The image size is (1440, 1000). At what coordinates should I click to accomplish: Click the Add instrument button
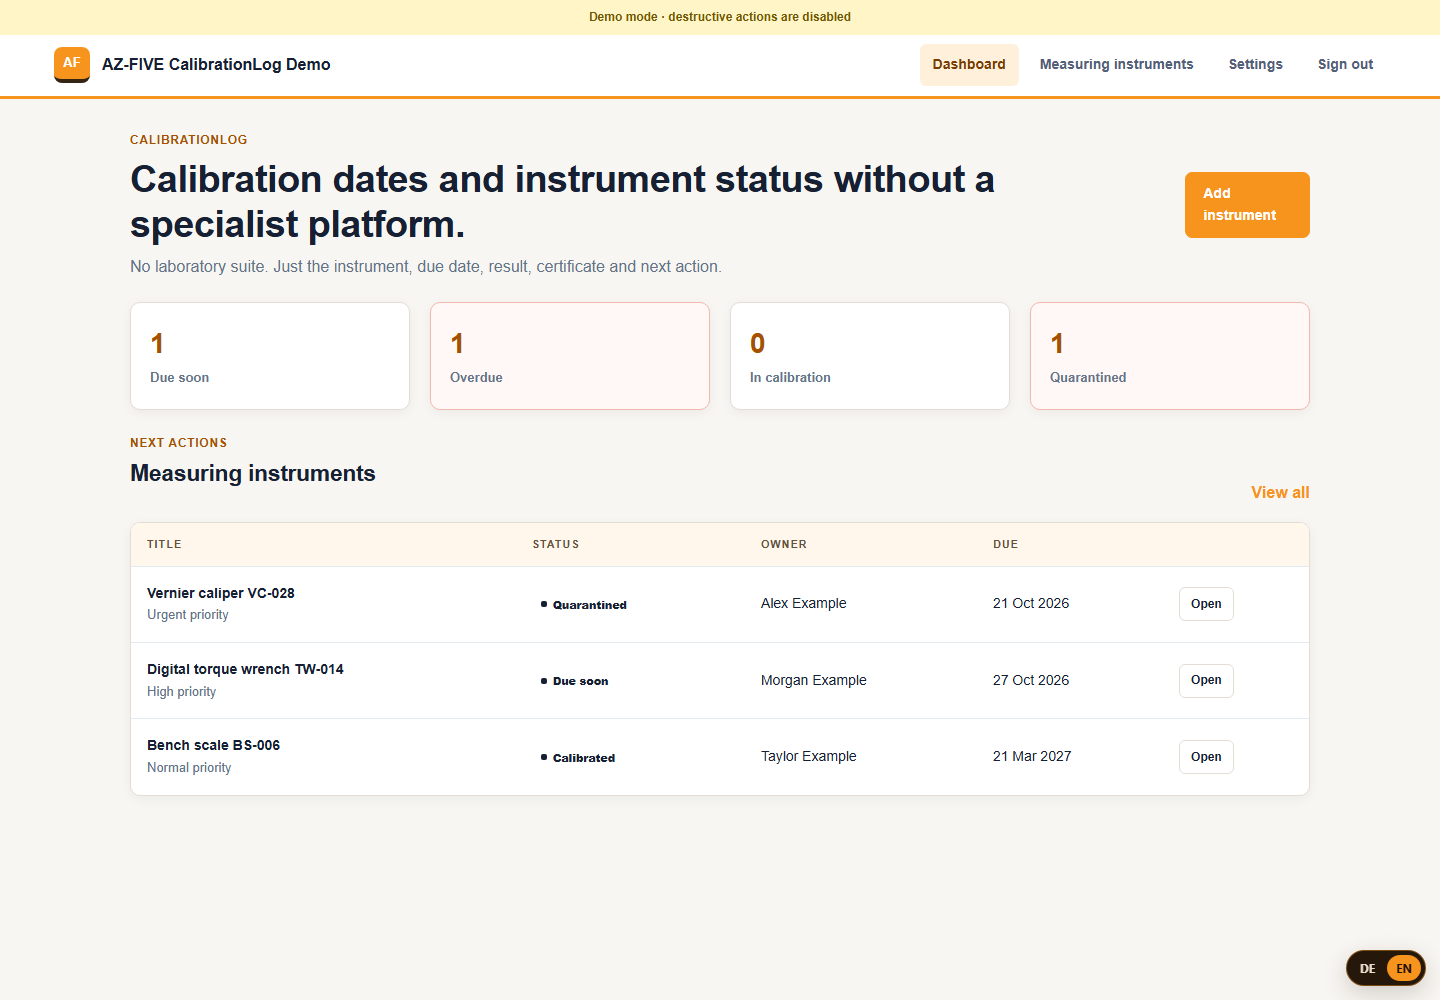point(1247,205)
